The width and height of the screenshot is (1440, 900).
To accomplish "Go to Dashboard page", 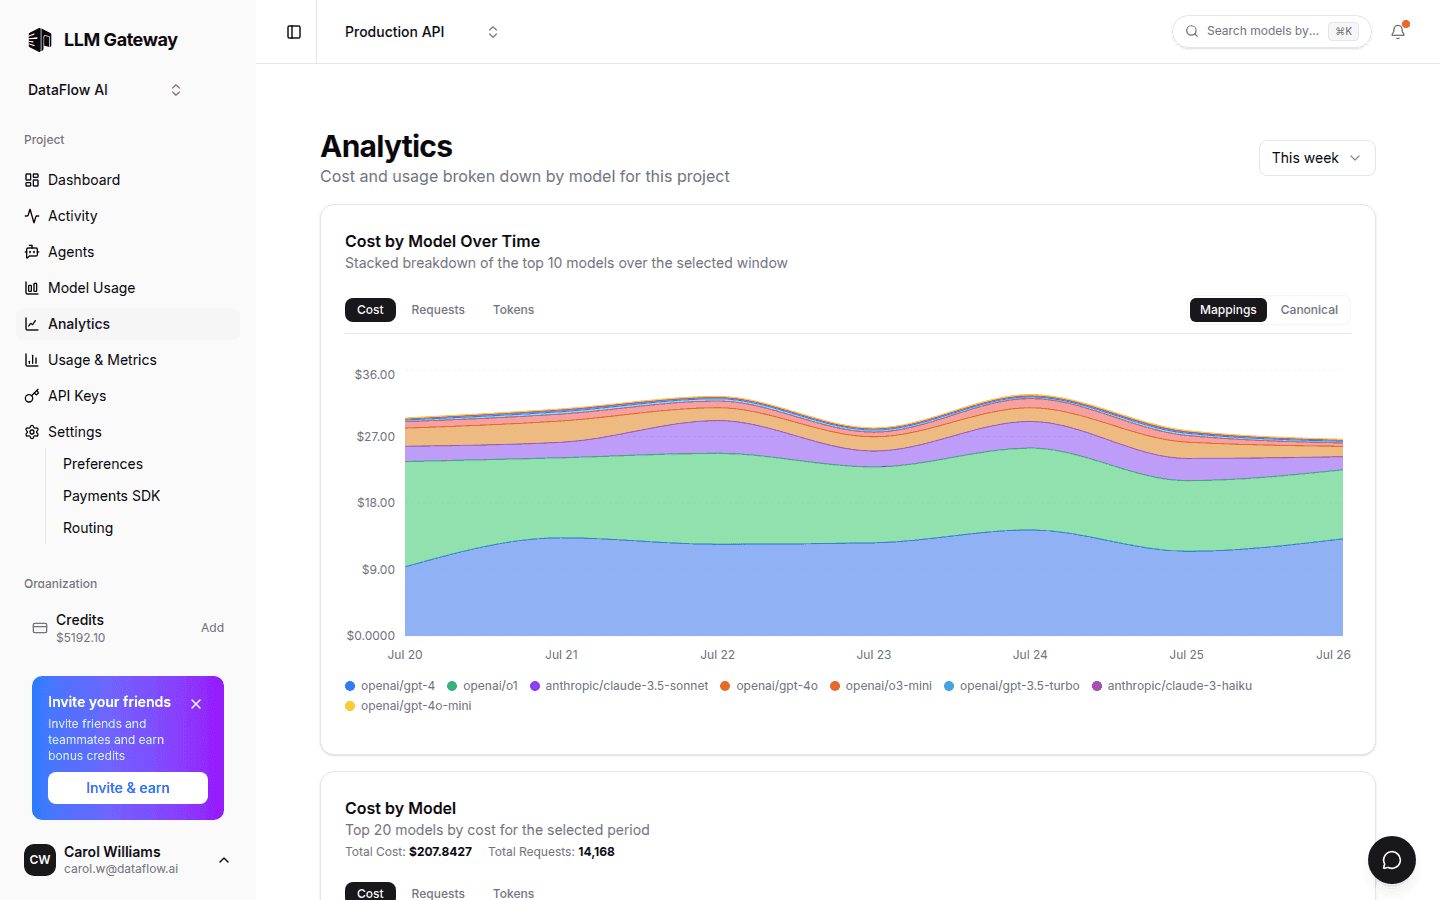I will tap(128, 180).
